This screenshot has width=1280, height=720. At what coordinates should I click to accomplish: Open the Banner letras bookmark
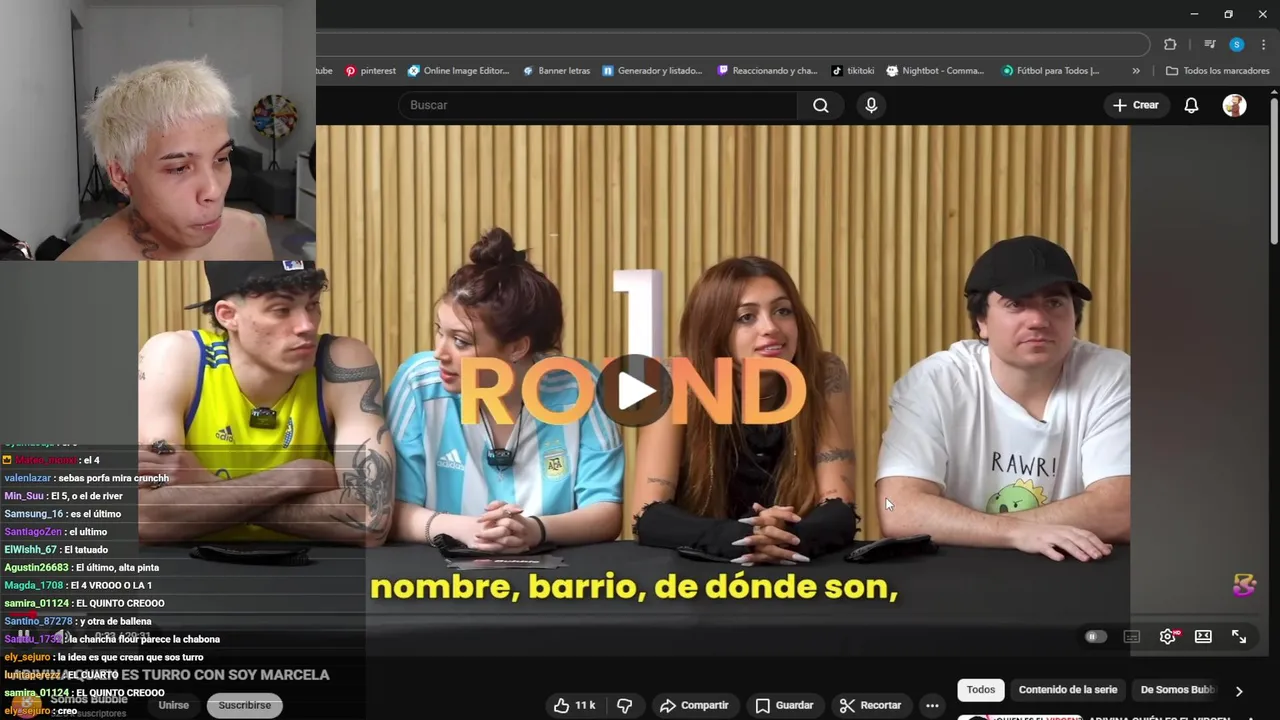(x=555, y=71)
